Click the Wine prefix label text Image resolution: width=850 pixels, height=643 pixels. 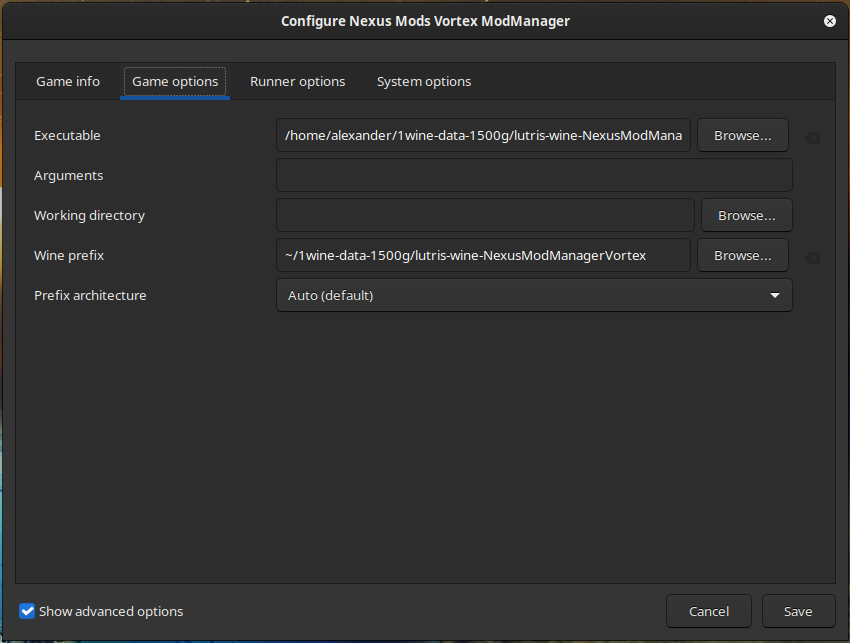69,255
